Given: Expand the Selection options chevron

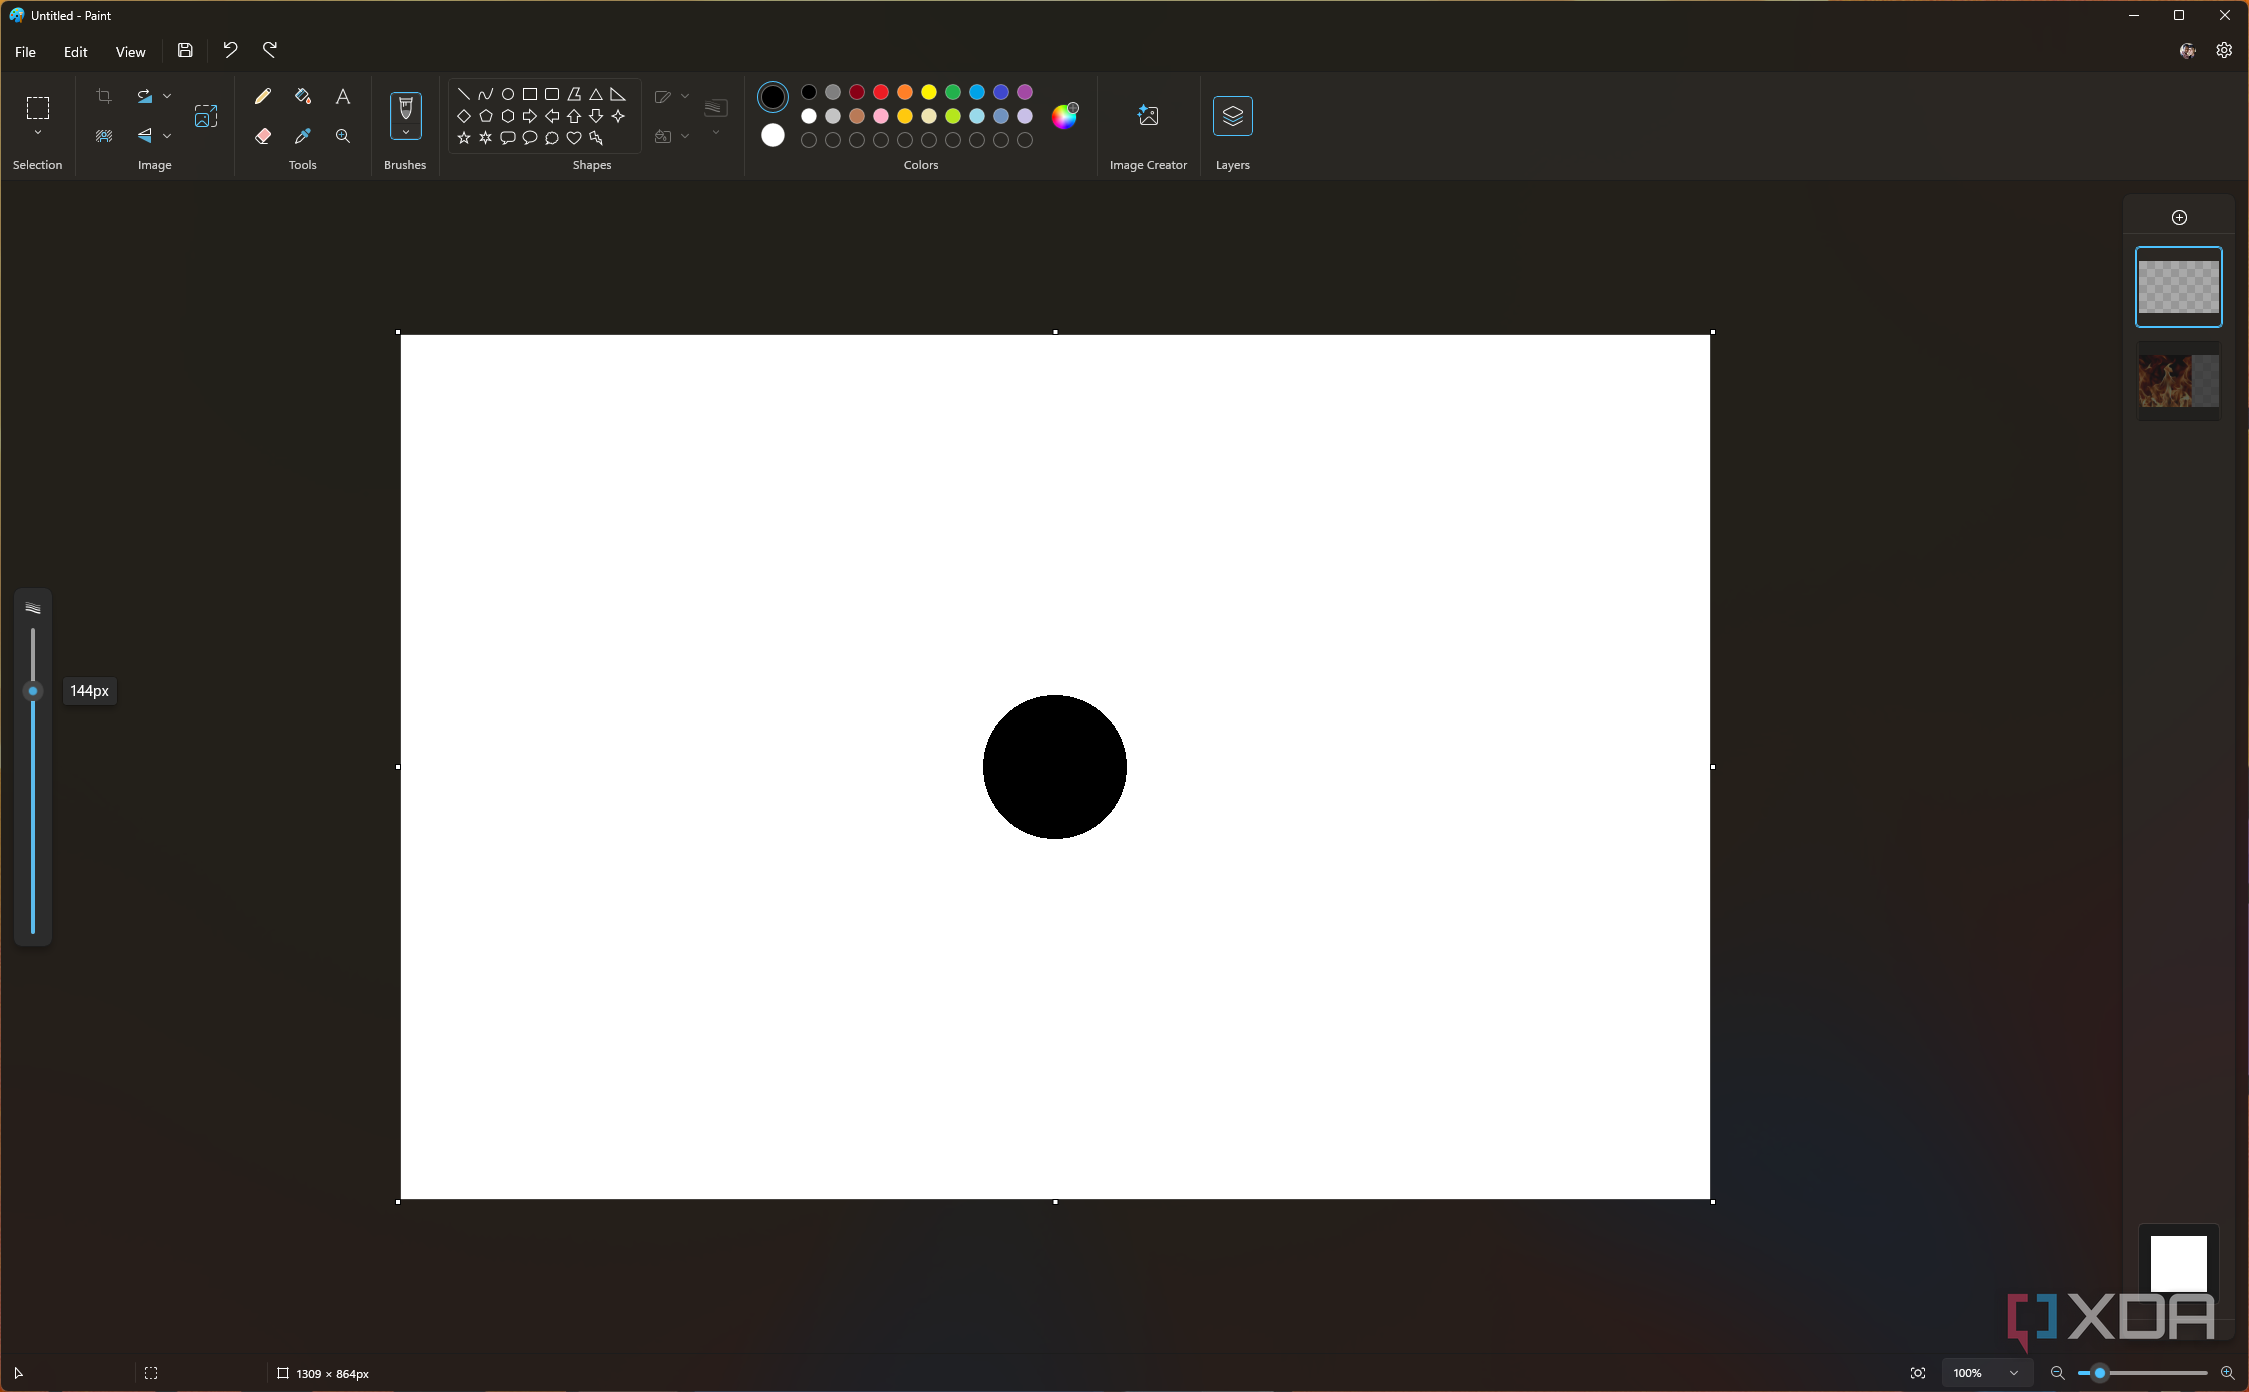Looking at the screenshot, I should click(38, 133).
